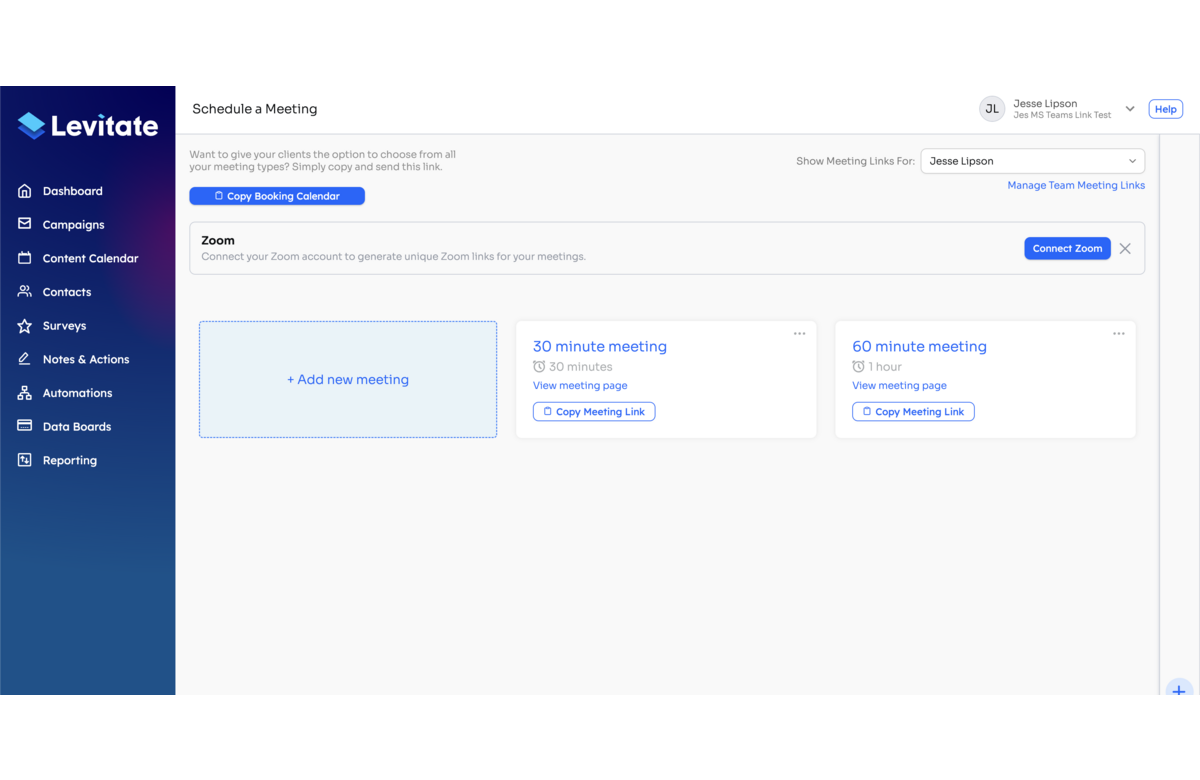Click the Surveys star icon
This screenshot has width=1200, height=780.
click(x=25, y=326)
